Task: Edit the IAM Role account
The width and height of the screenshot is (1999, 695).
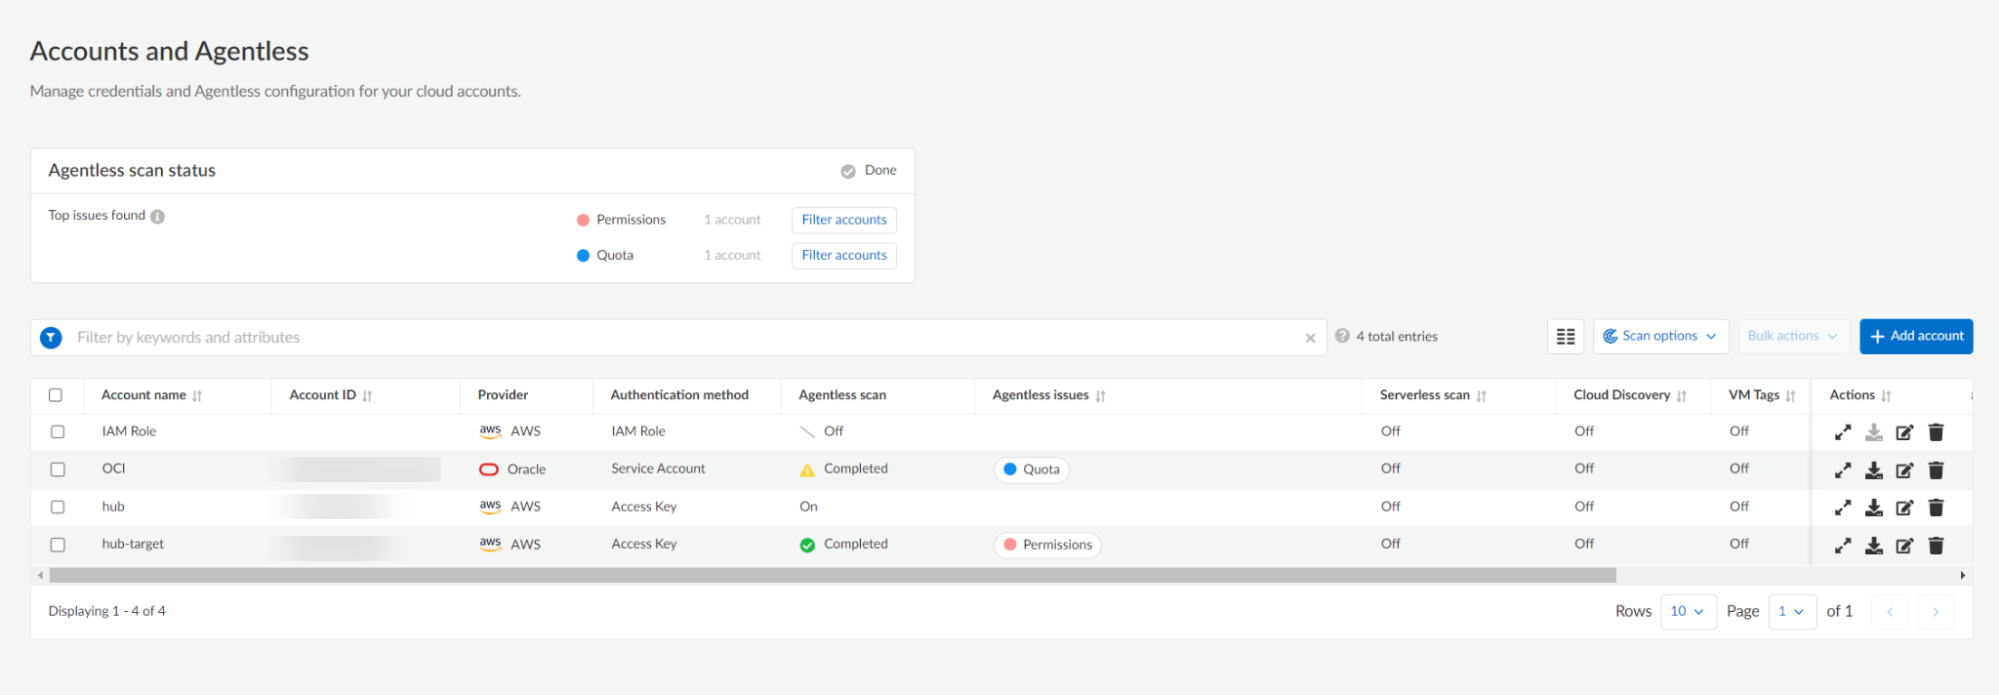Action: [1905, 432]
